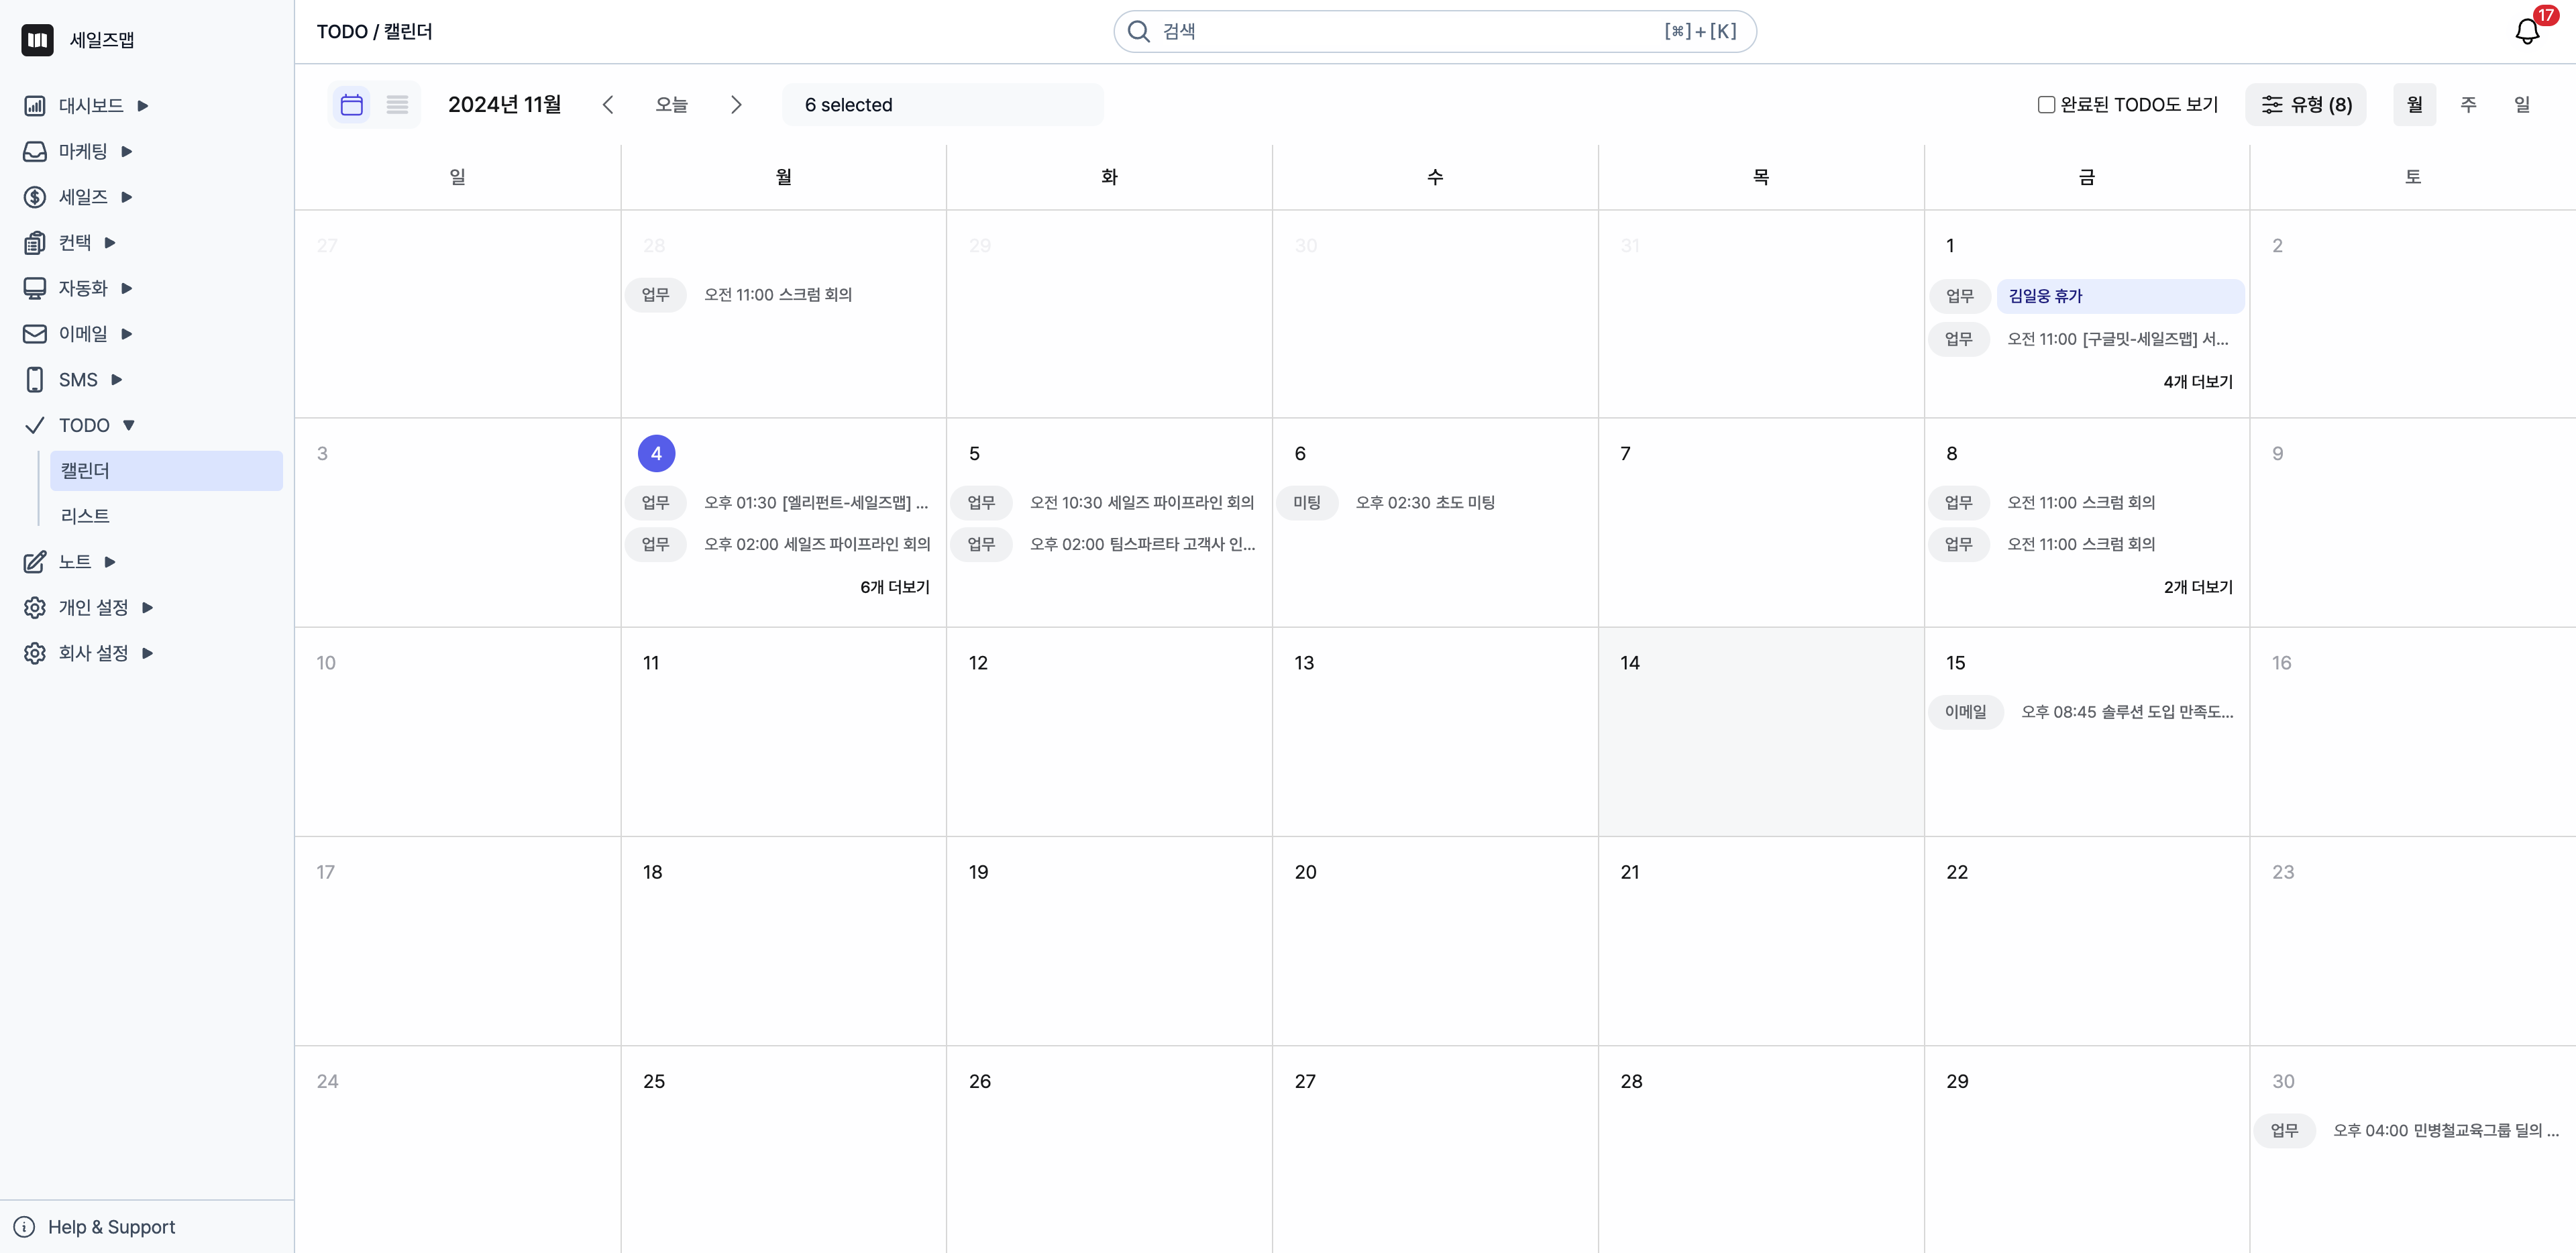Switch to 일 day view tab
The height and width of the screenshot is (1253, 2576).
coord(2522,105)
